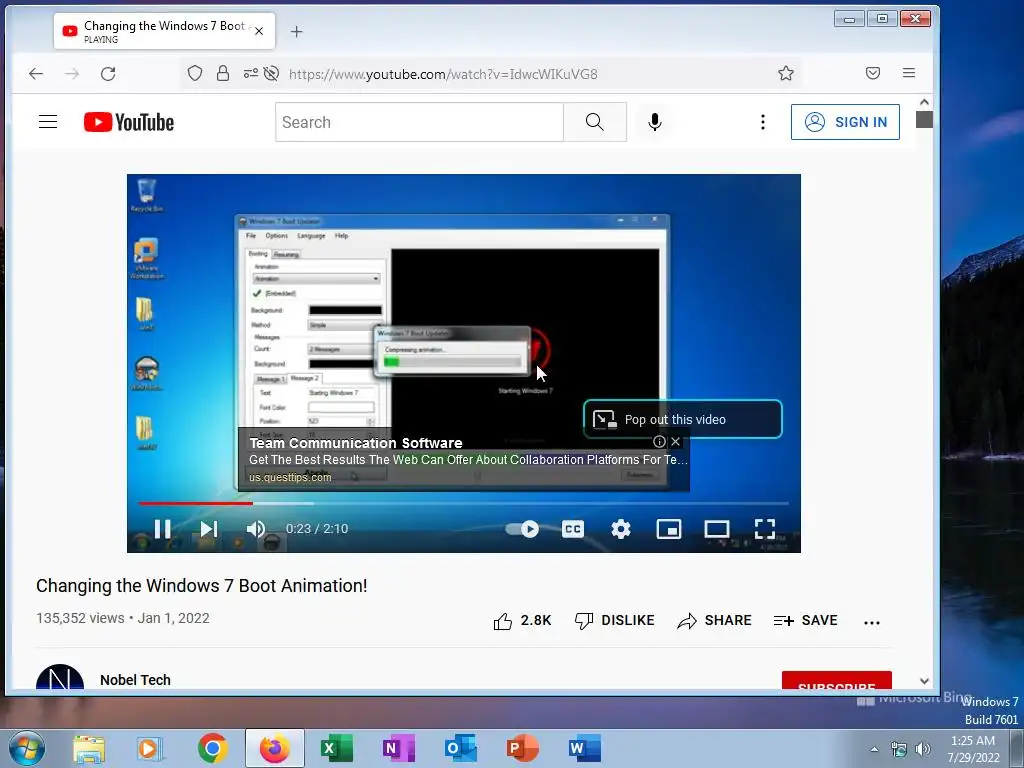1024x768 pixels.
Task: Open Firefox application menu
Action: (909, 73)
